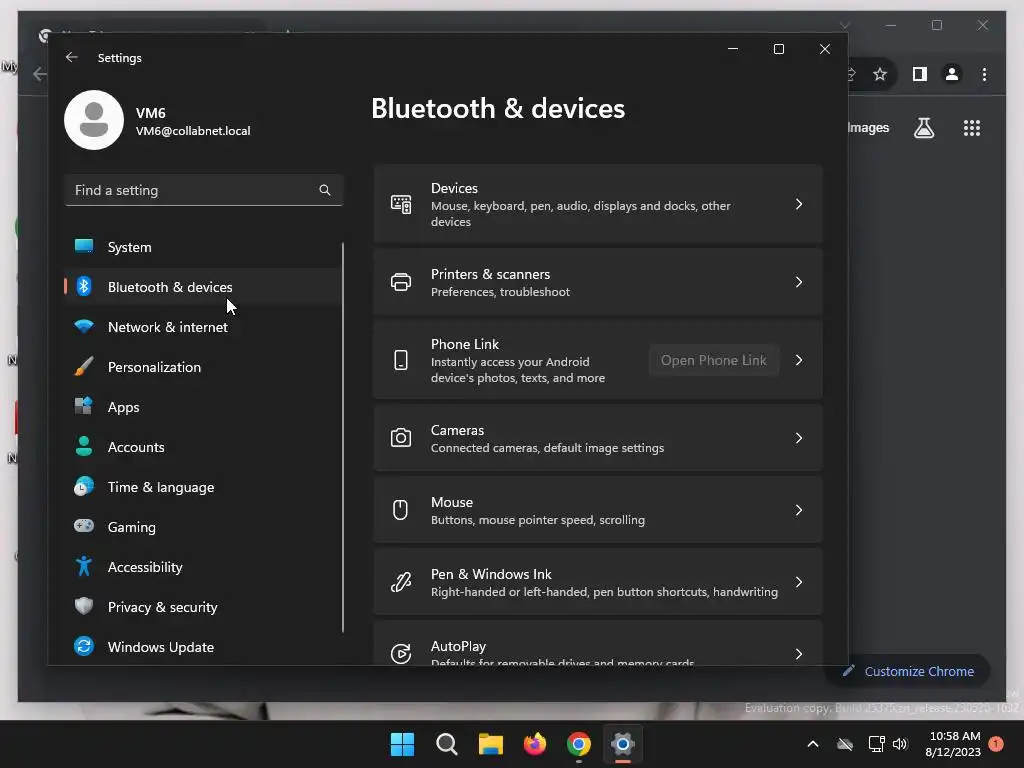Click the Devices keyboard icon
The height and width of the screenshot is (768, 1024).
coord(401,204)
